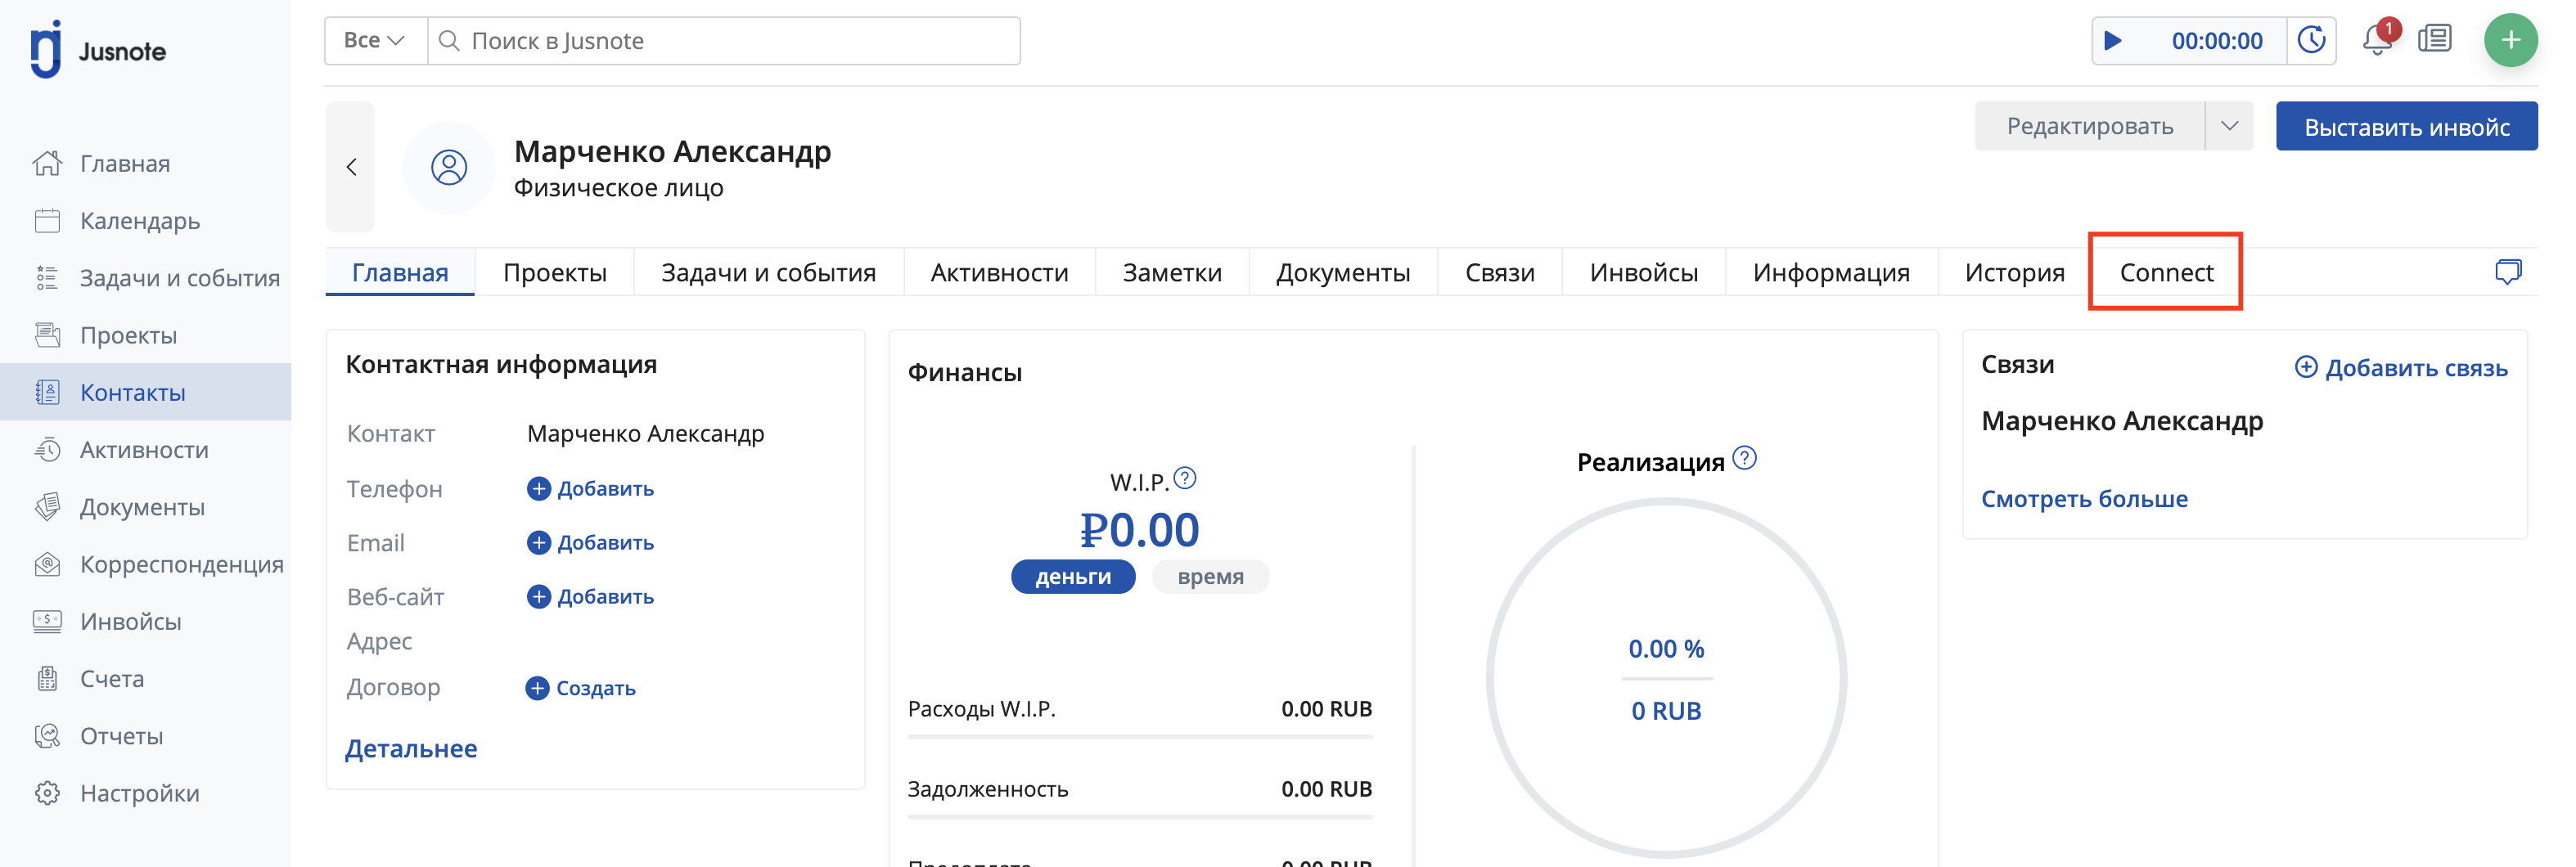Switch to the Документы tab
This screenshot has height=867, width=2576.
click(x=1343, y=272)
